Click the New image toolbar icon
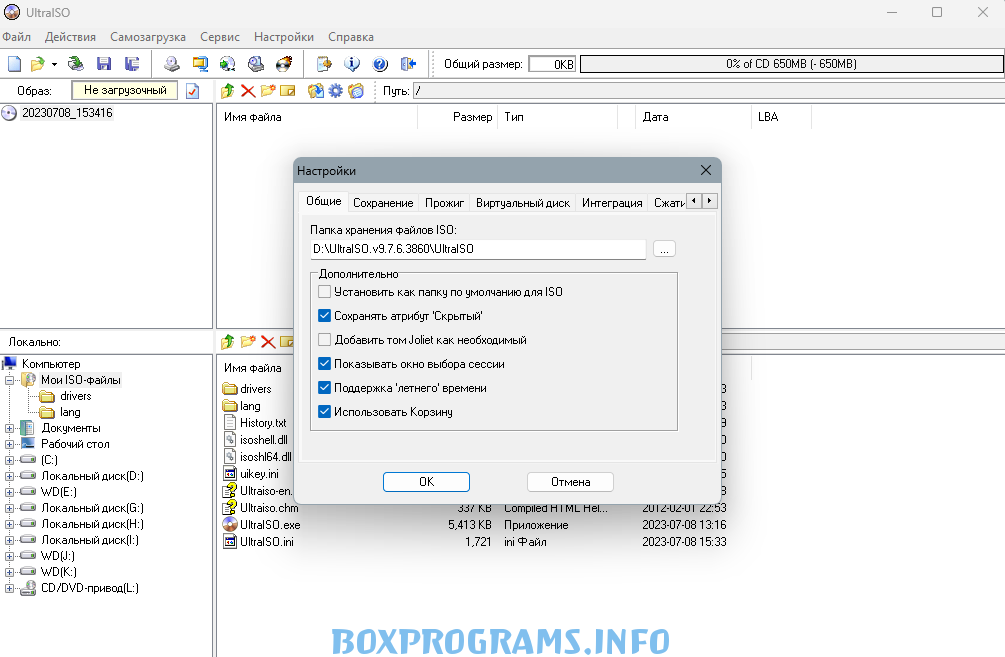 click(x=14, y=63)
